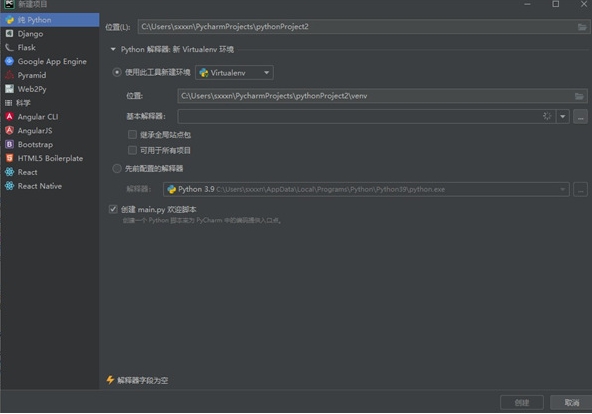Collapse the Python 解释器 section

coord(113,49)
